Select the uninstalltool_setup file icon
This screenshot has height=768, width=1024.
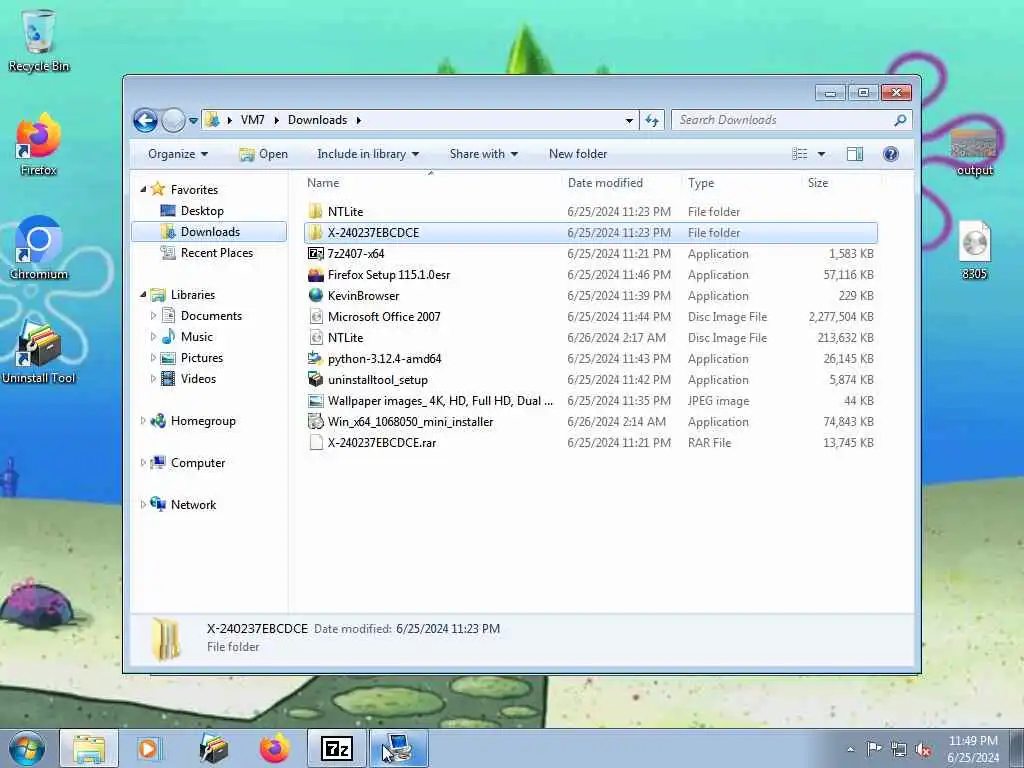pyautogui.click(x=315, y=379)
